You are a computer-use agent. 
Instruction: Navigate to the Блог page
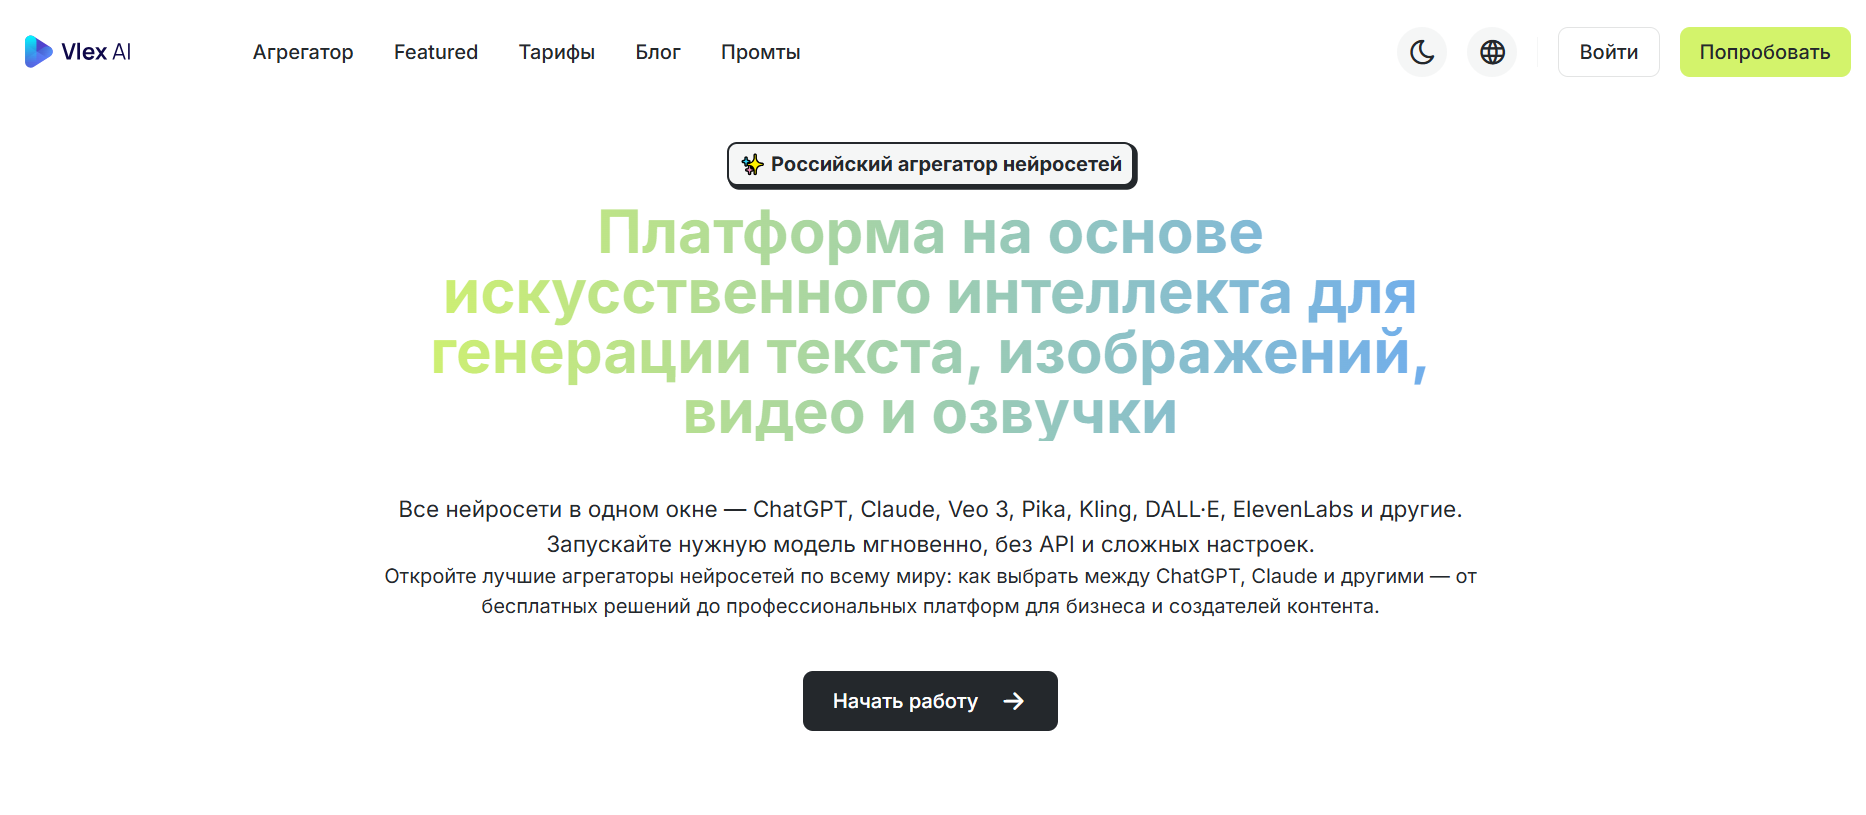click(x=658, y=52)
